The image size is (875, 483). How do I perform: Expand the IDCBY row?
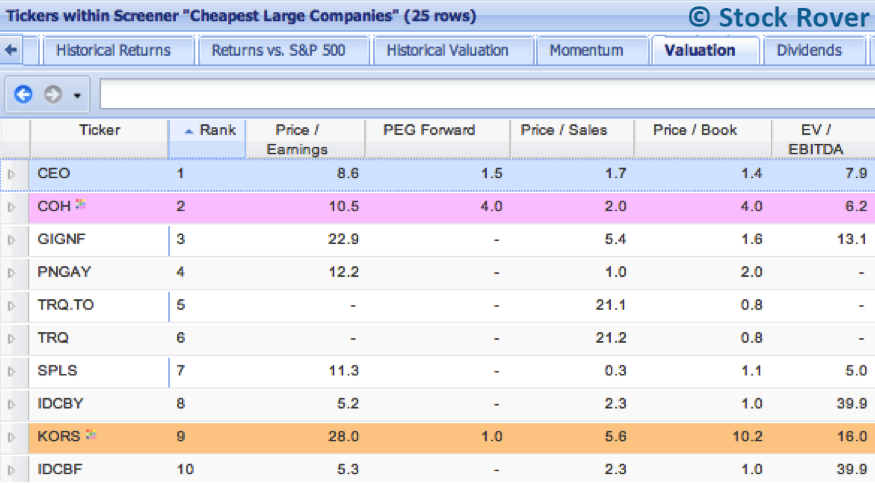coord(11,404)
